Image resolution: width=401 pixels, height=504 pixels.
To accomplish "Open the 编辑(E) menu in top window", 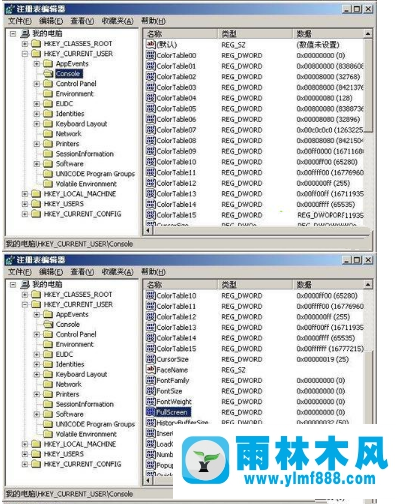I will [x=51, y=21].
